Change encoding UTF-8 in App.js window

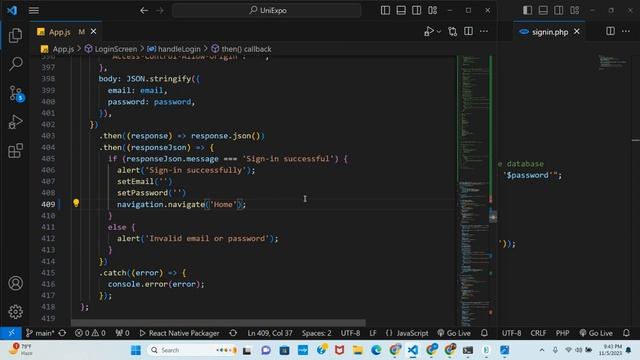(x=350, y=333)
